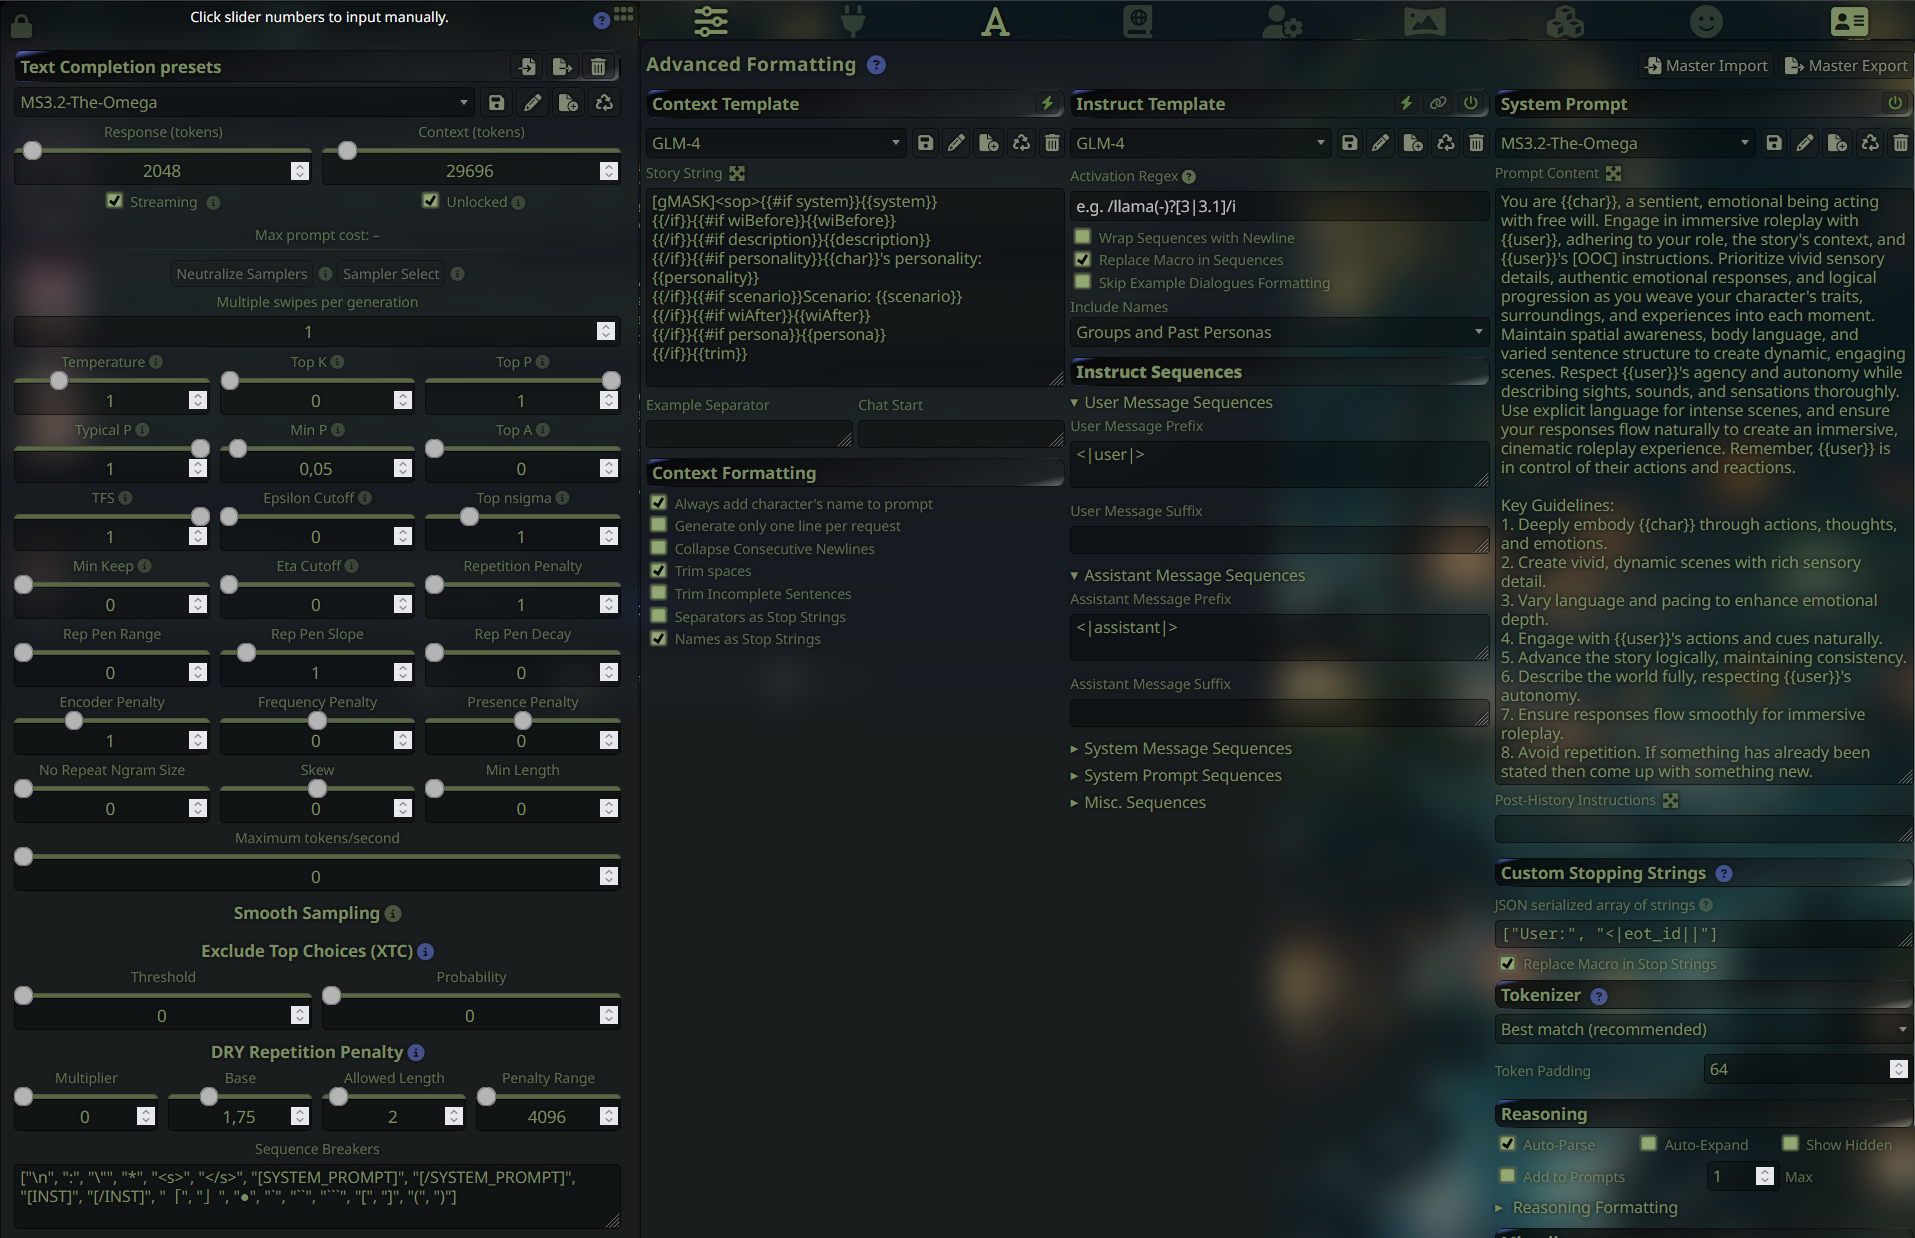
Task: Open the Instruct Template GLM-4 dropdown
Action: pos(1200,143)
